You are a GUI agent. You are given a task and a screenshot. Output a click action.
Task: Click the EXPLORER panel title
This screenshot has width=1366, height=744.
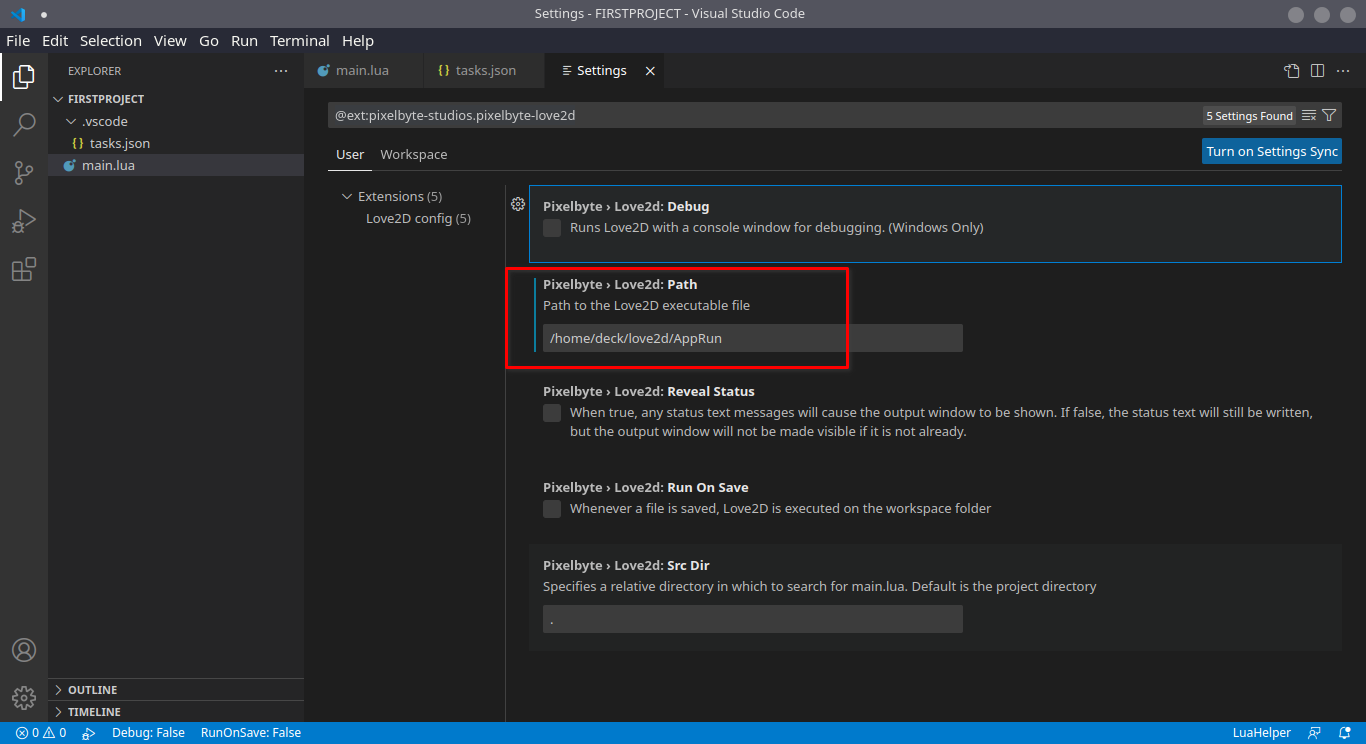click(x=95, y=71)
